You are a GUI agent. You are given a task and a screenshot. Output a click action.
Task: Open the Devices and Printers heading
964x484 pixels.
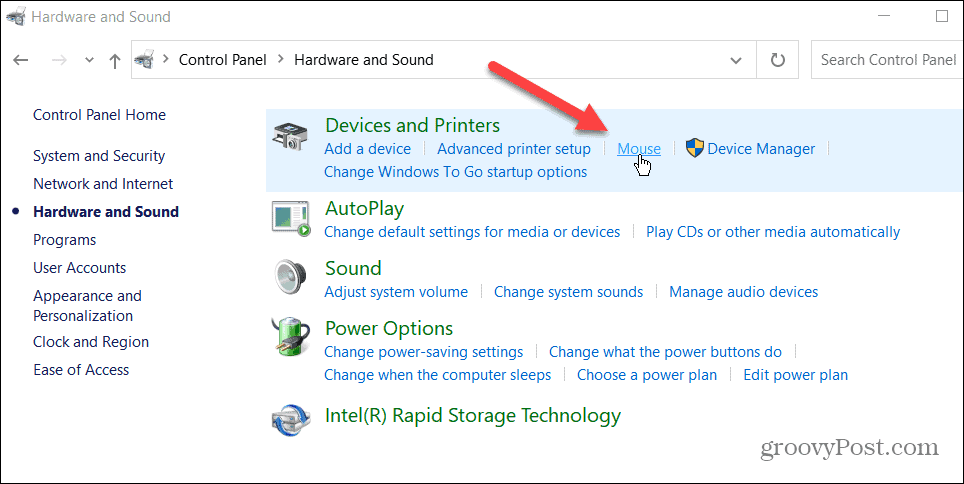point(413,125)
